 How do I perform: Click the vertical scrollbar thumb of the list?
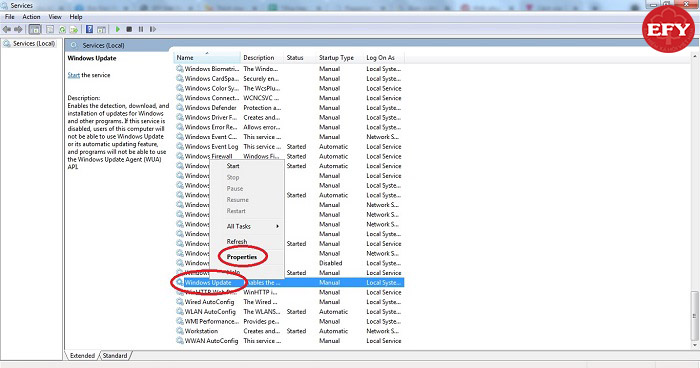click(694, 317)
